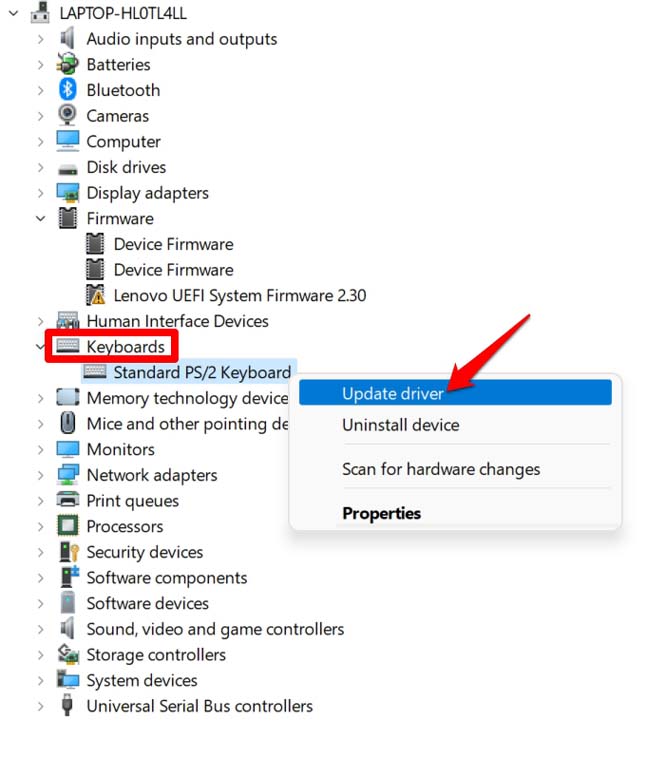Click the Print queues printer icon
Screen dimensions: 646x777
[x=68, y=501]
